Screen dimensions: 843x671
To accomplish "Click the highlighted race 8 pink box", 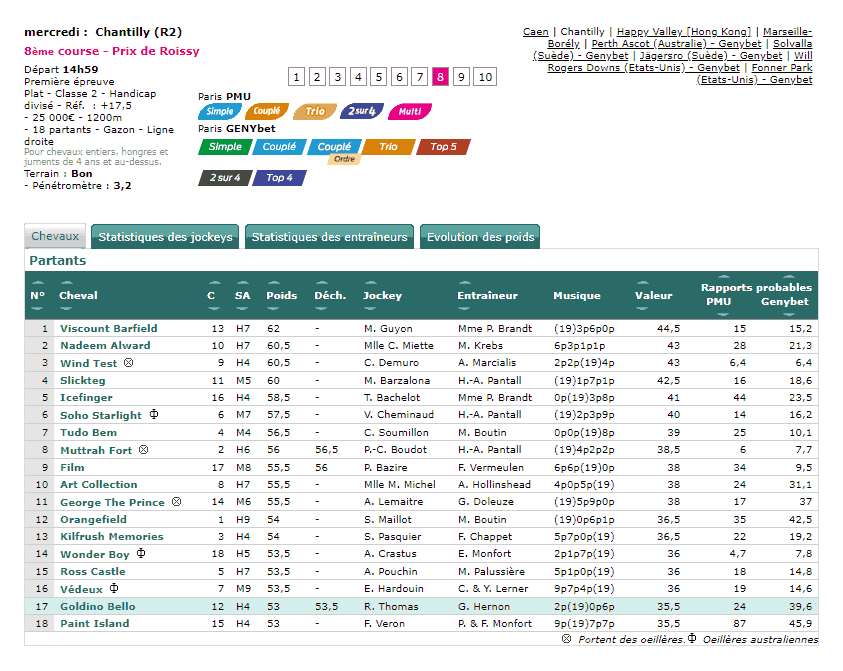I will [440, 77].
